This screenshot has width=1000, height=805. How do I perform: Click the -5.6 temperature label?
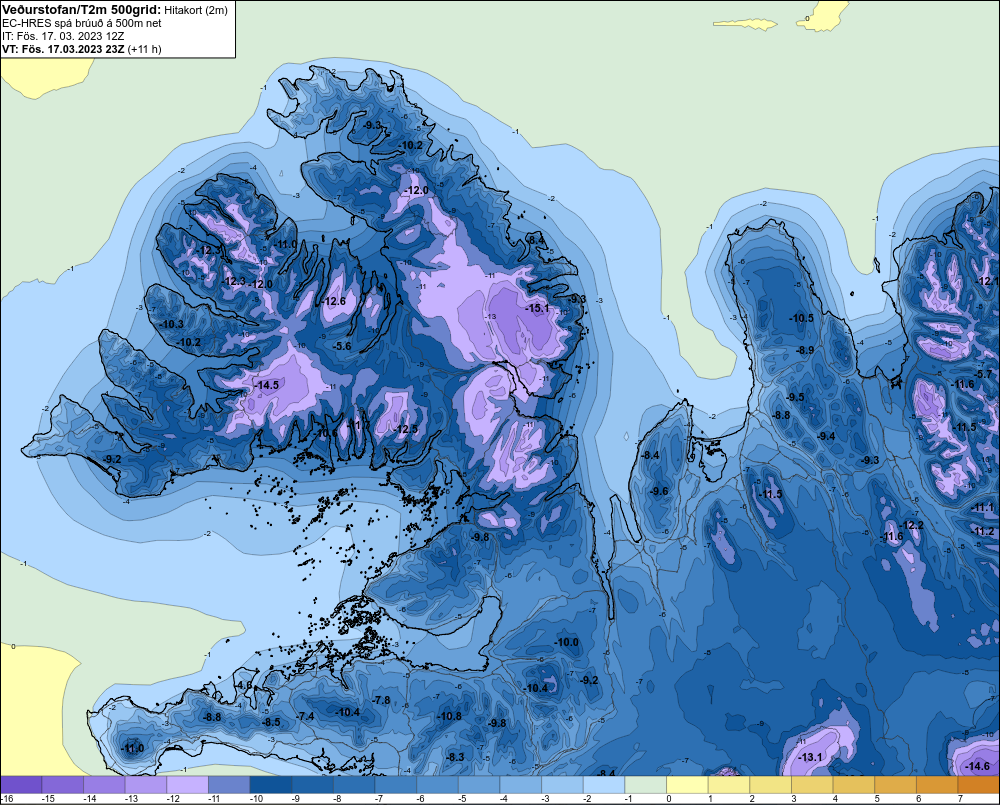coord(342,346)
